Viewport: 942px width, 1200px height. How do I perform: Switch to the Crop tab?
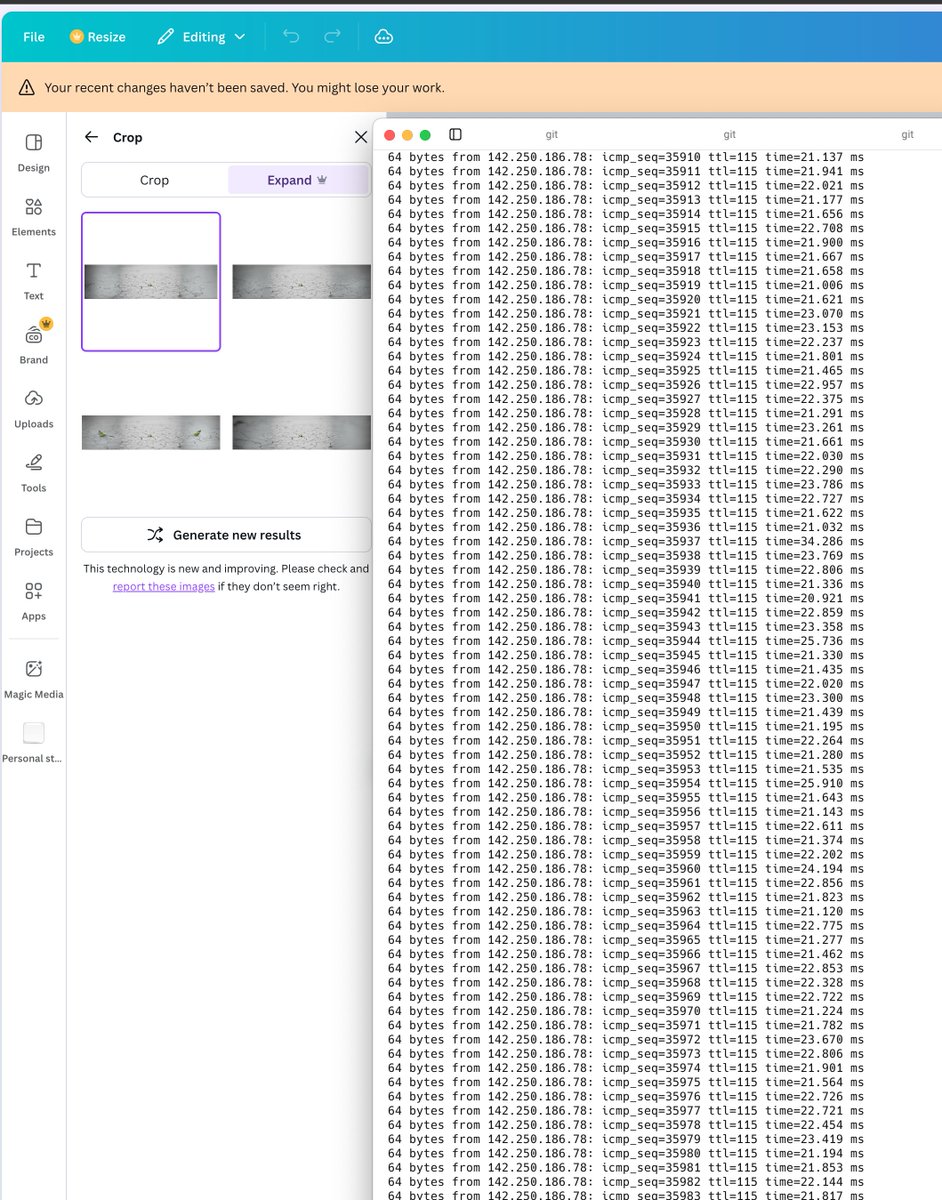coord(154,180)
